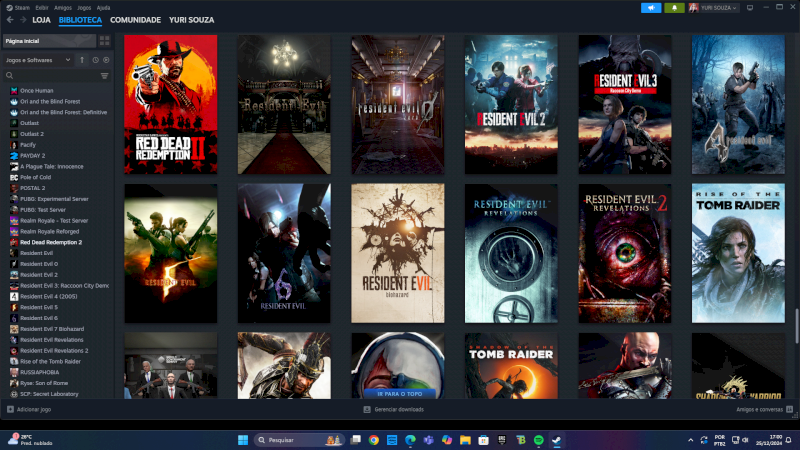This screenshot has height=450, width=800.
Task: Click Adicionar jogo button
Action: coord(30,409)
